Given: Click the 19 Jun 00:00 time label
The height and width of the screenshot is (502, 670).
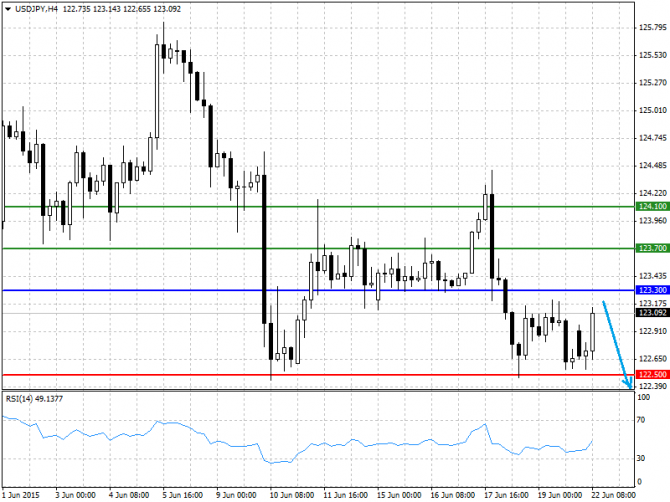Looking at the screenshot, I should tap(560, 495).
